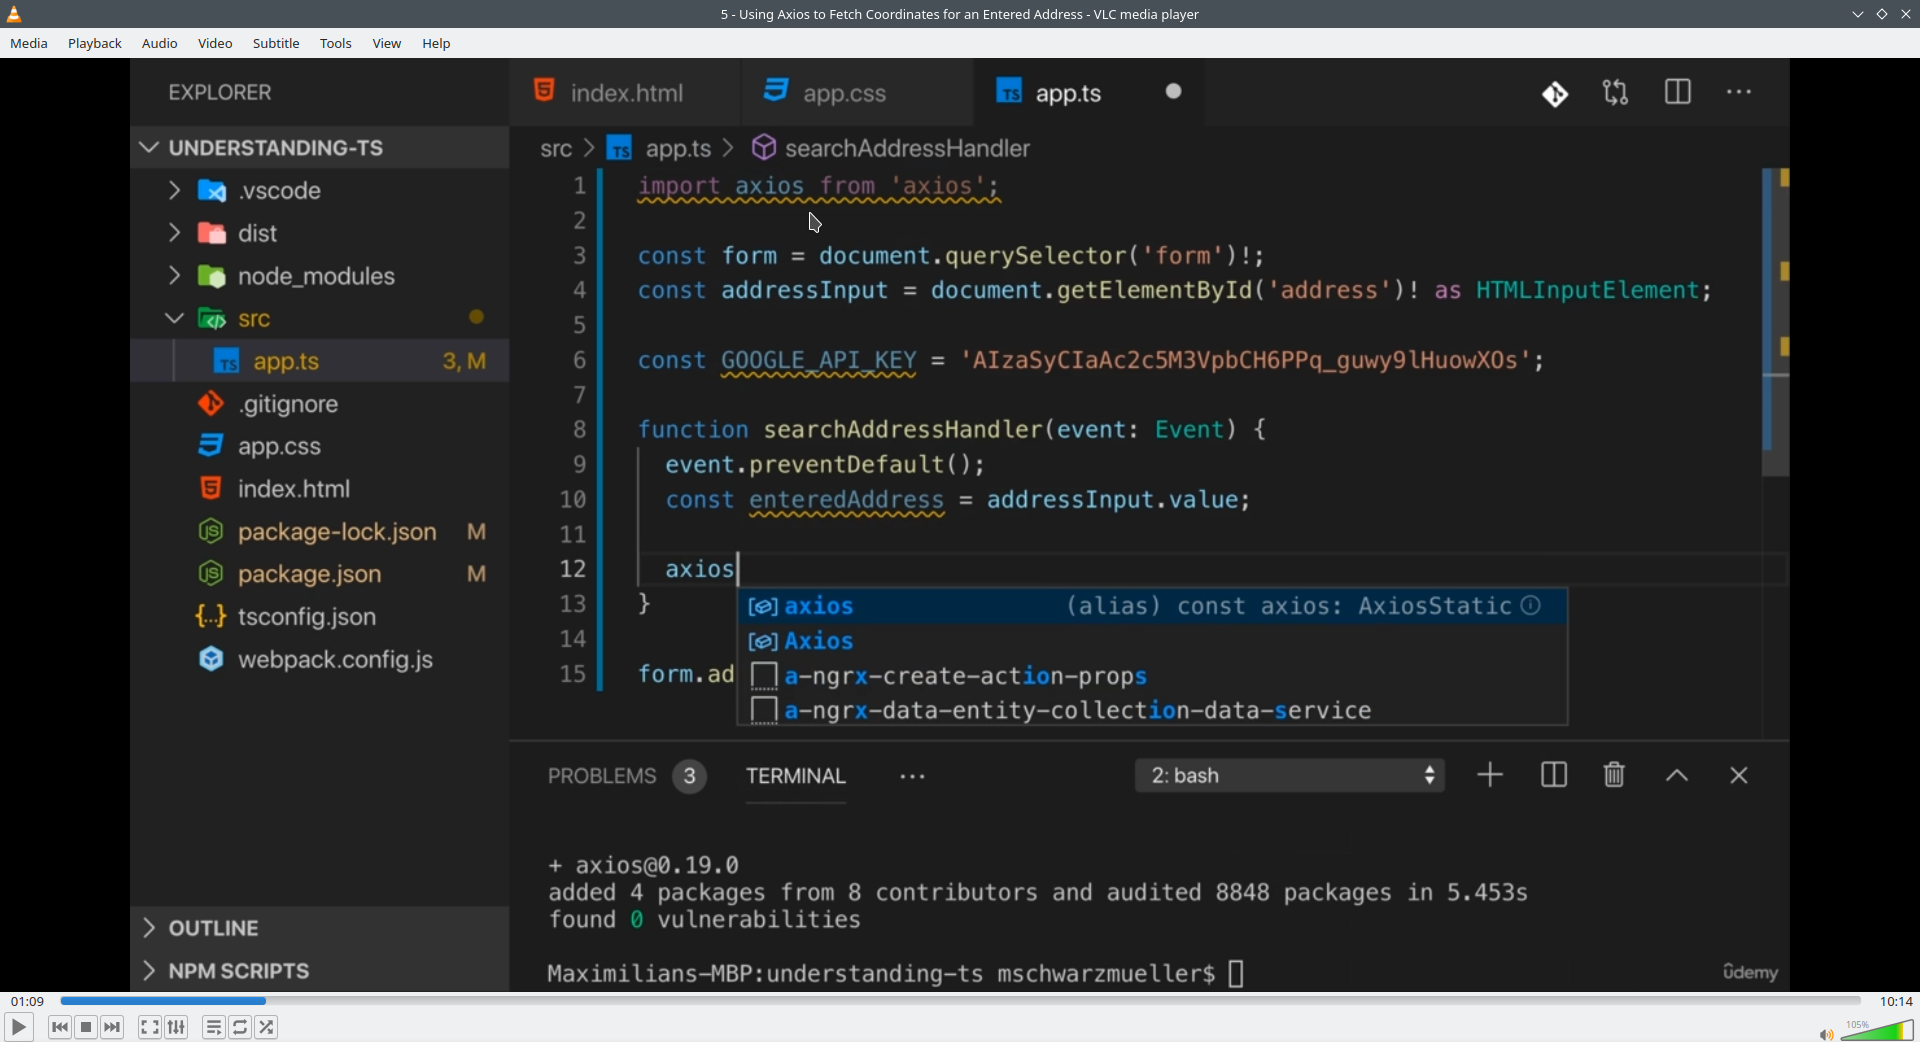The width and height of the screenshot is (1920, 1042).
Task: Open editor more actions ellipsis
Action: pos(1739,92)
